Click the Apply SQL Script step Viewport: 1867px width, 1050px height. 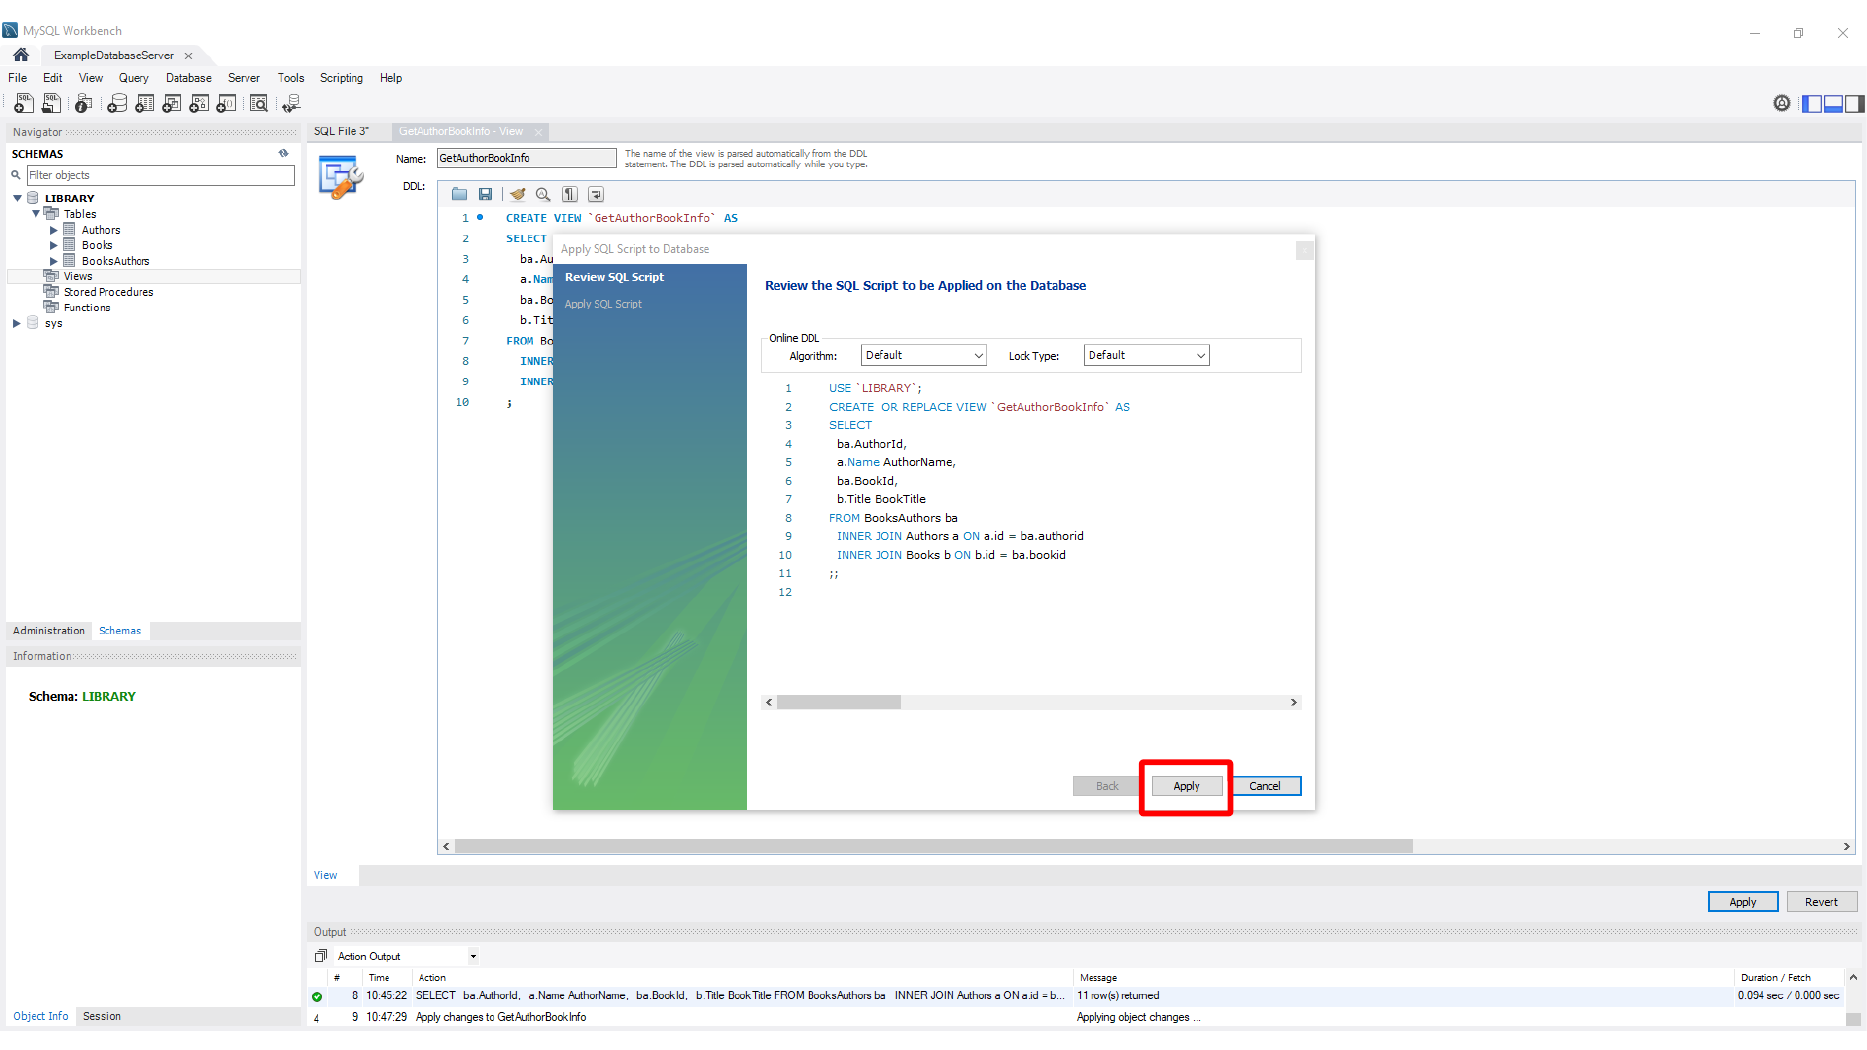pos(603,304)
